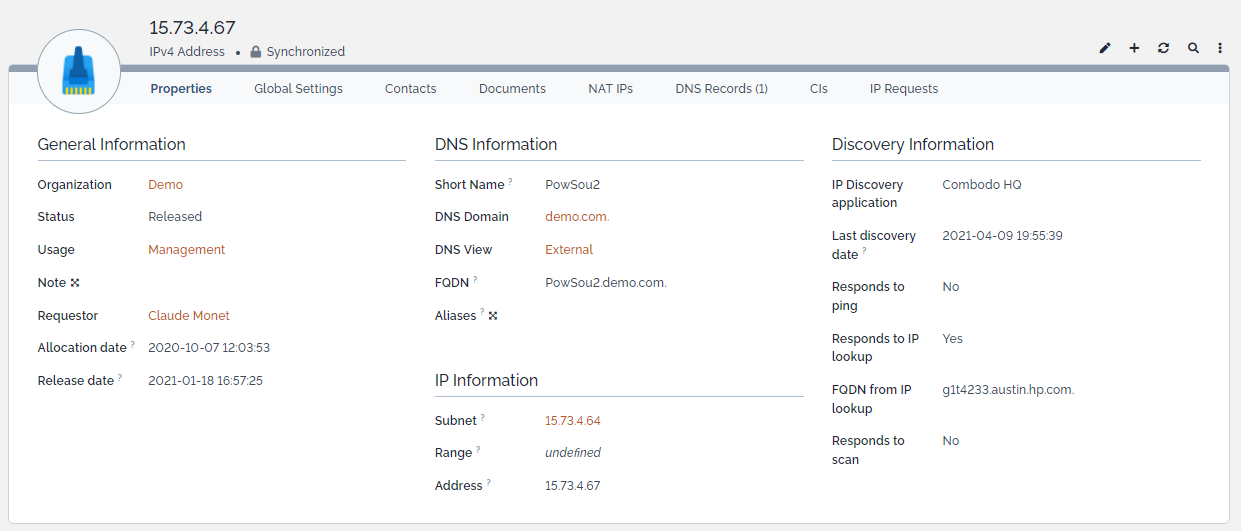This screenshot has width=1241, height=531.
Task: Expand the Note field fullscreen icon
Action: point(75,283)
